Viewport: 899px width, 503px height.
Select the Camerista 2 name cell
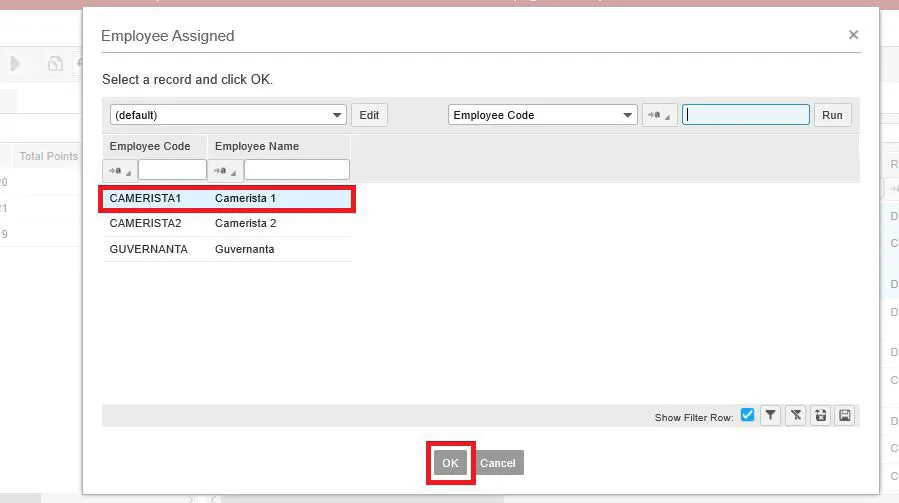(x=245, y=223)
